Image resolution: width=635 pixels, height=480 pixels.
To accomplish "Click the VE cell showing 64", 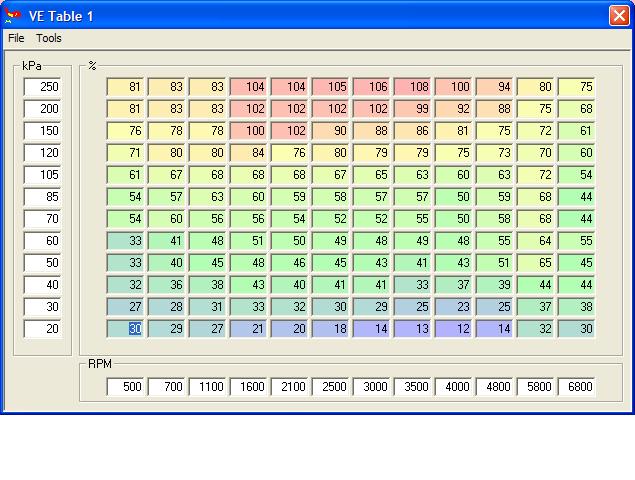I will tap(536, 241).
